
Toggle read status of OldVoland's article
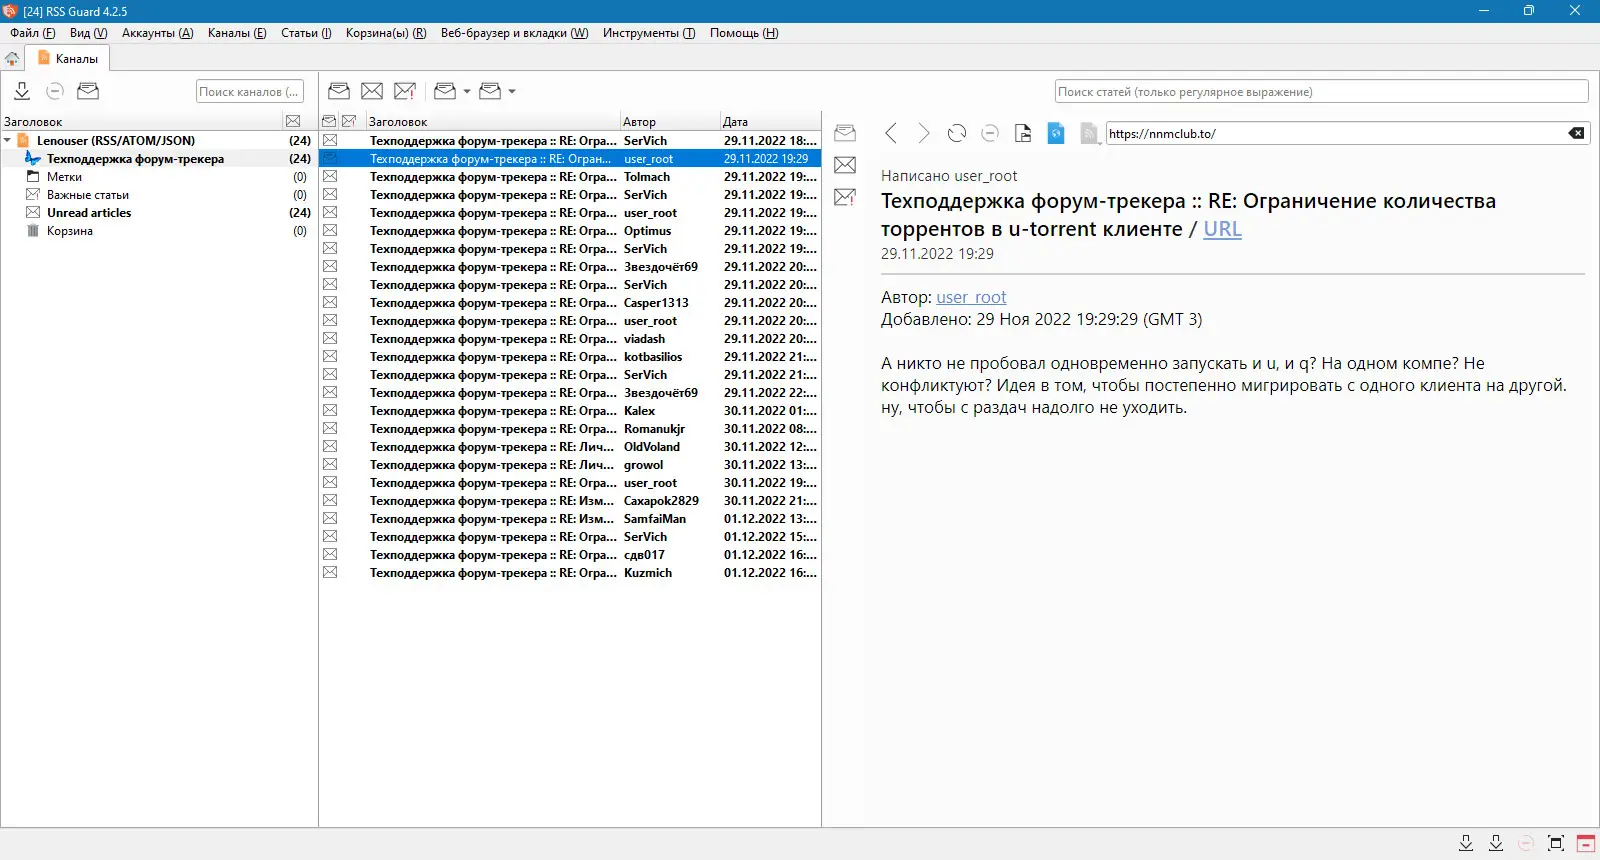pyautogui.click(x=330, y=447)
